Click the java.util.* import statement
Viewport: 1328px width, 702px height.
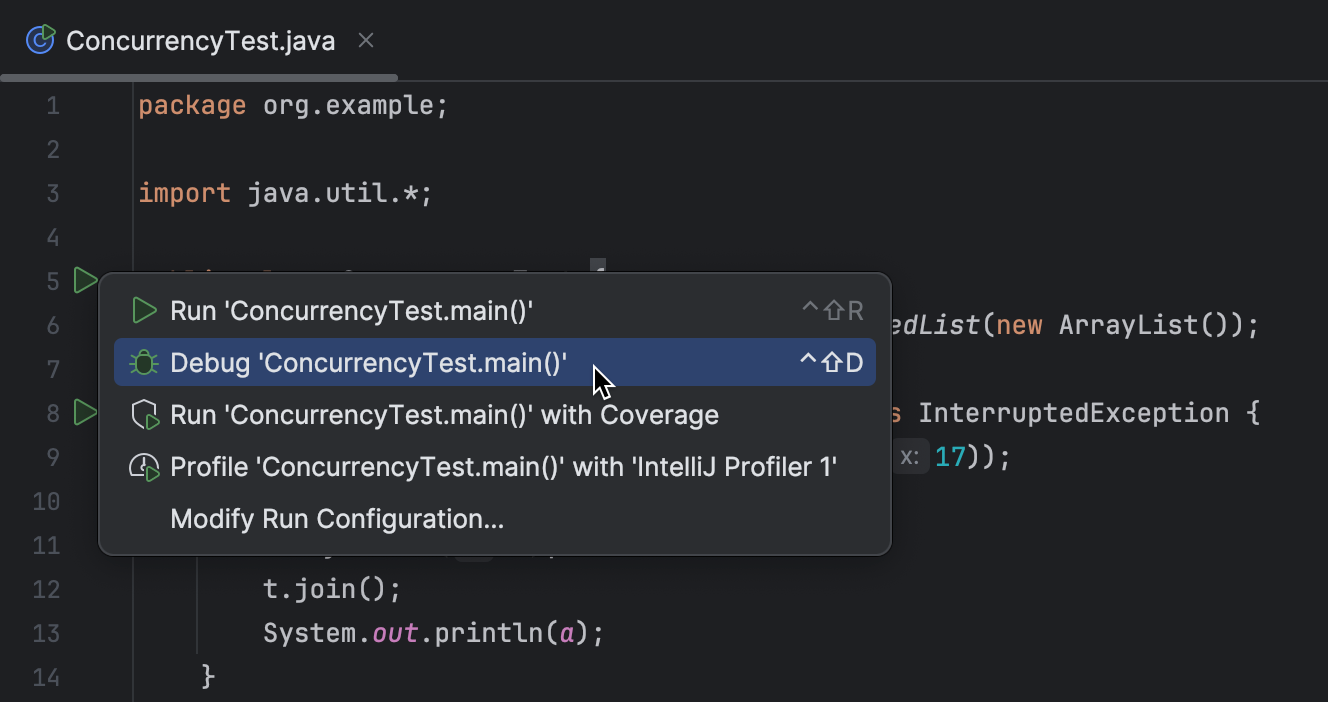click(x=285, y=193)
